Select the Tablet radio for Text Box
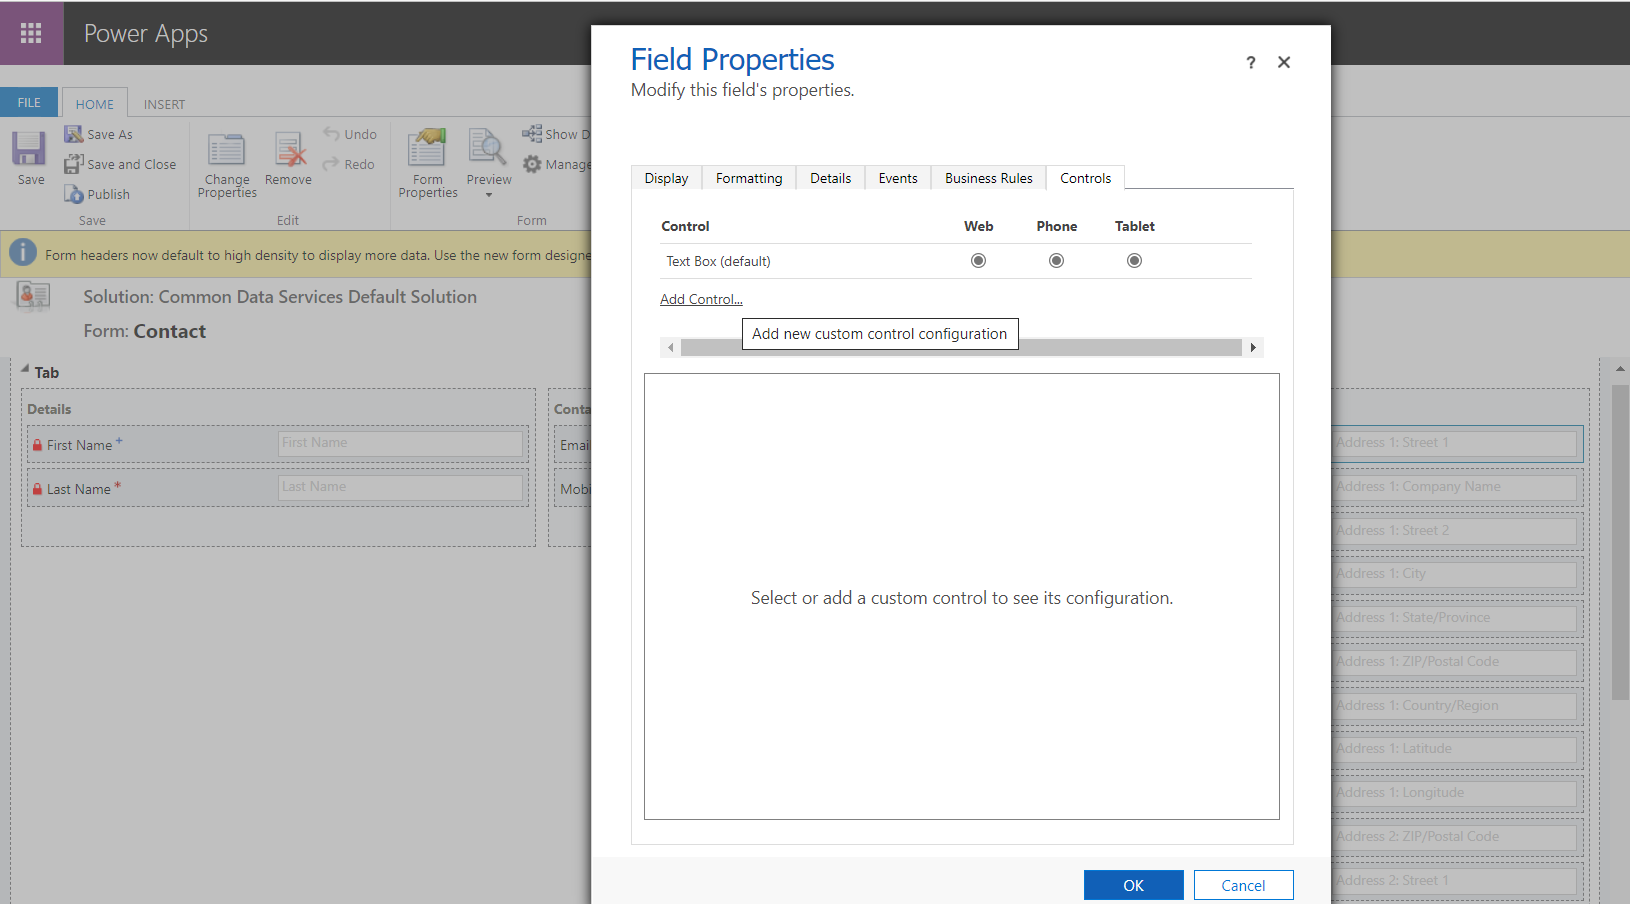The image size is (1630, 904). (x=1134, y=260)
